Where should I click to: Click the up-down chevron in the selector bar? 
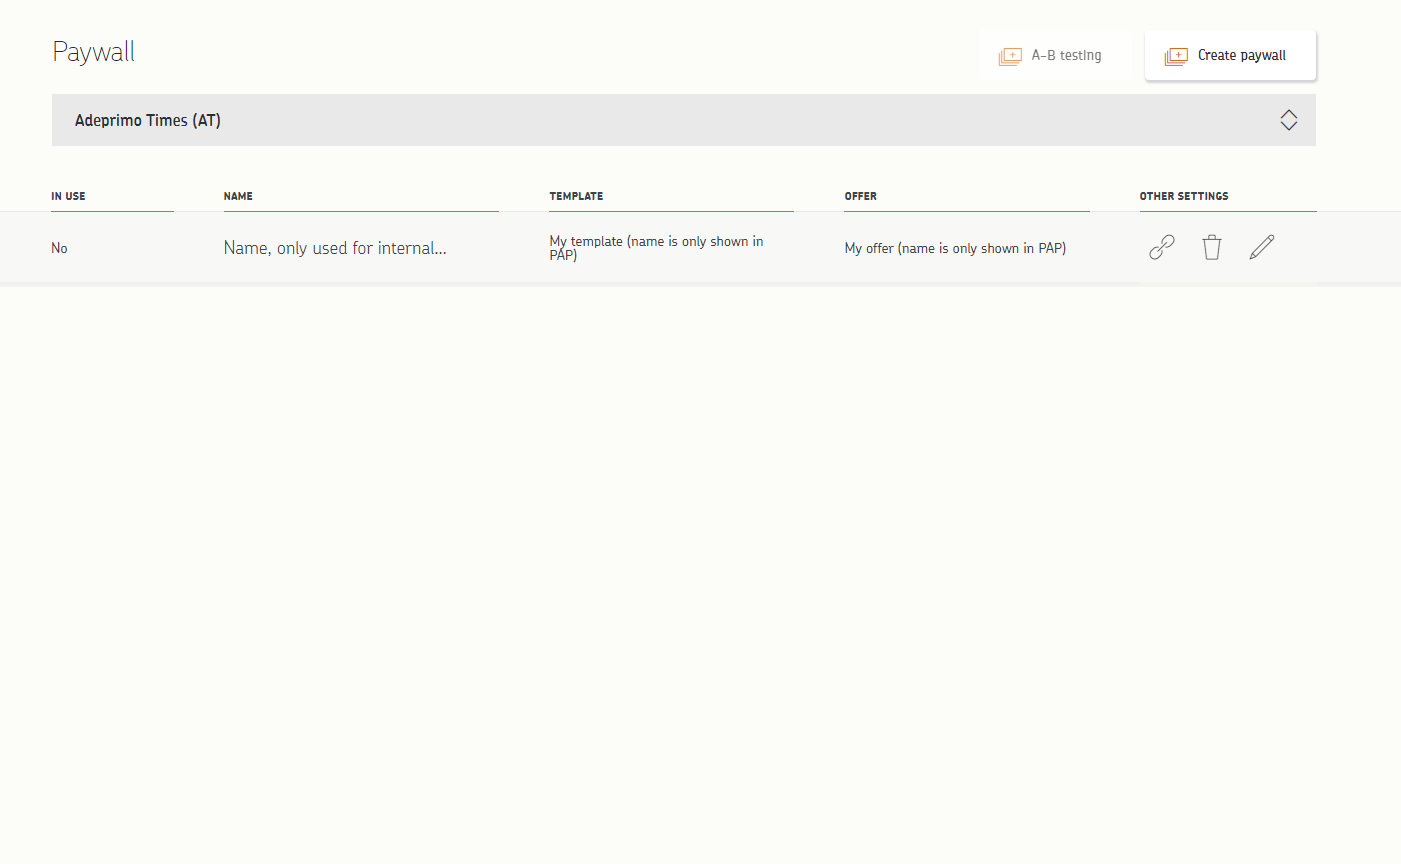(x=1289, y=120)
